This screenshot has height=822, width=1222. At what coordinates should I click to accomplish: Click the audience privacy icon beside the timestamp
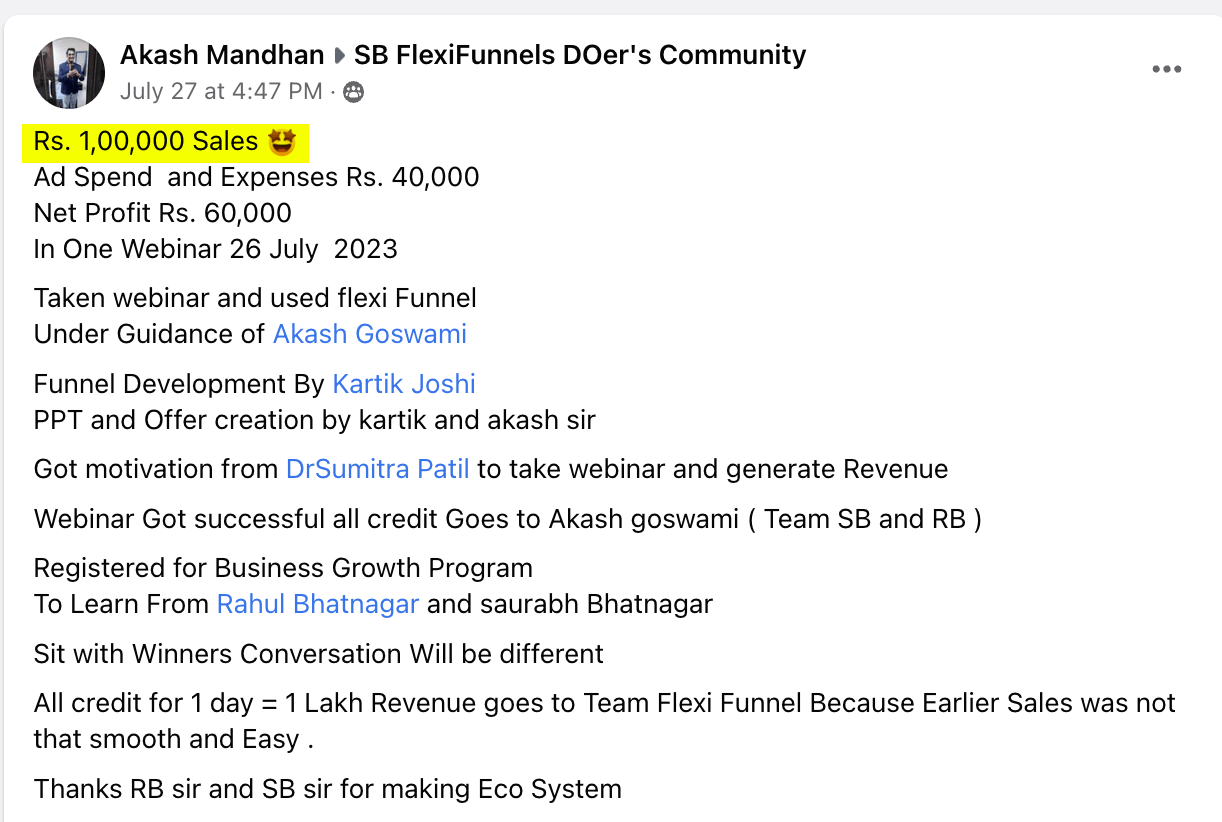click(355, 92)
